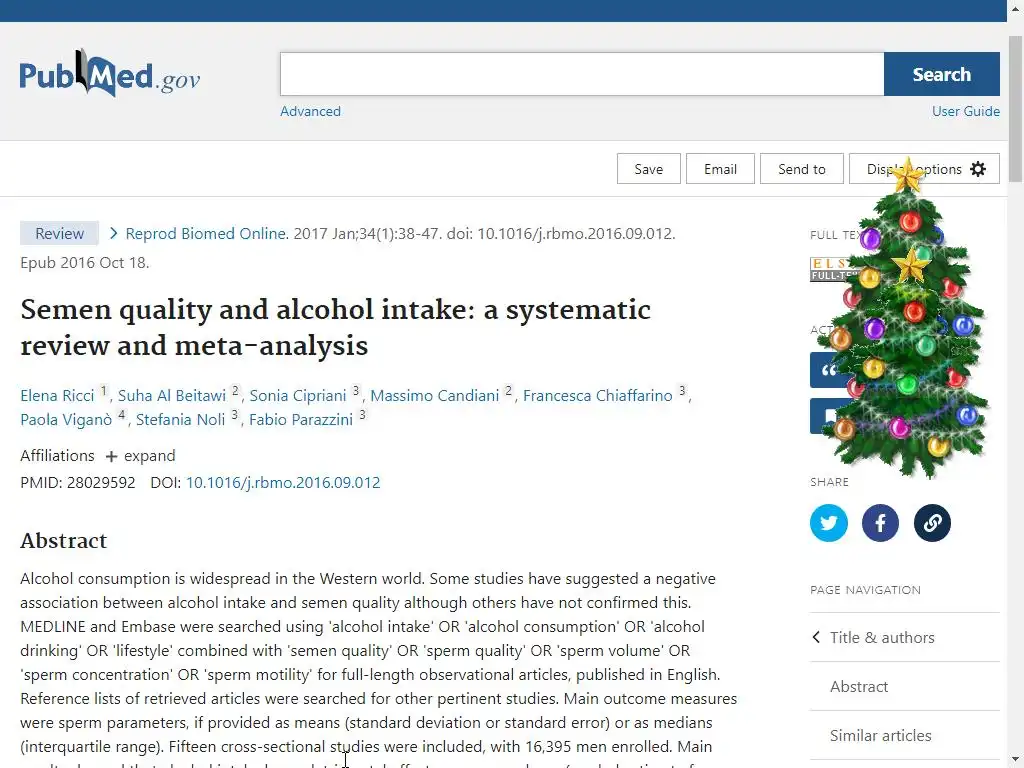Click the Search button
1024x768 pixels.
[x=941, y=74]
